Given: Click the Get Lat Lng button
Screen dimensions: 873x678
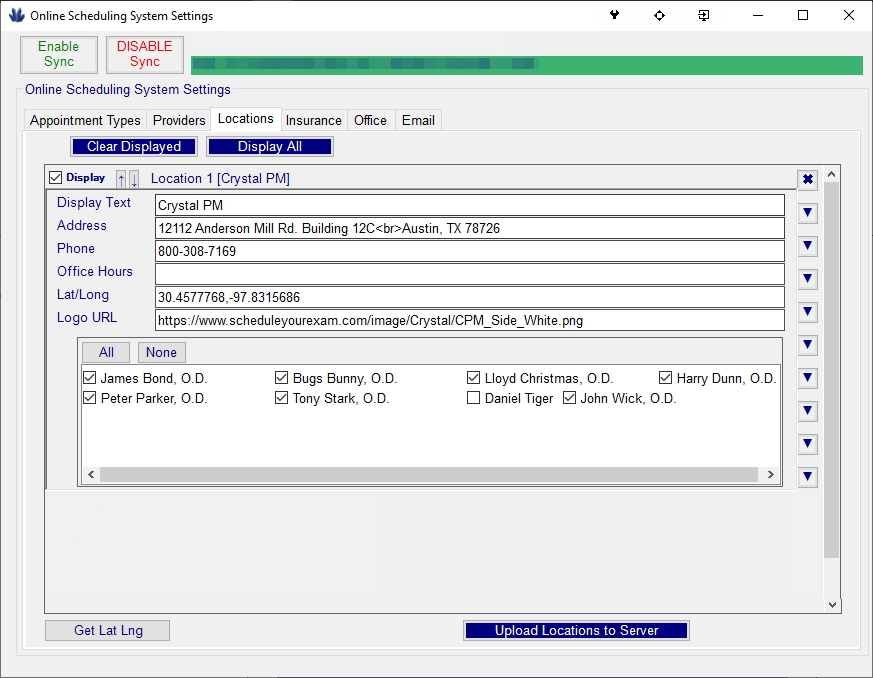Looking at the screenshot, I should click(107, 630).
